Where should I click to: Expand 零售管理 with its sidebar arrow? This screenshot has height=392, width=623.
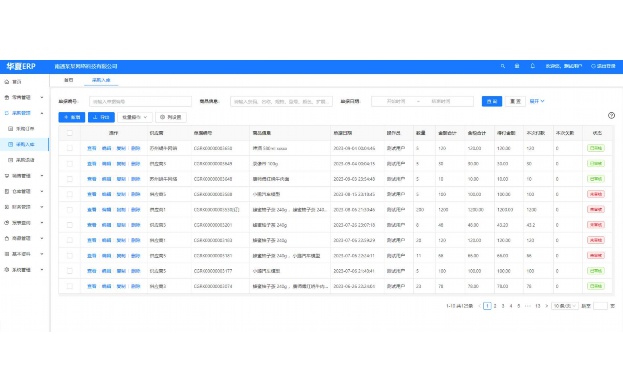tap(42, 97)
